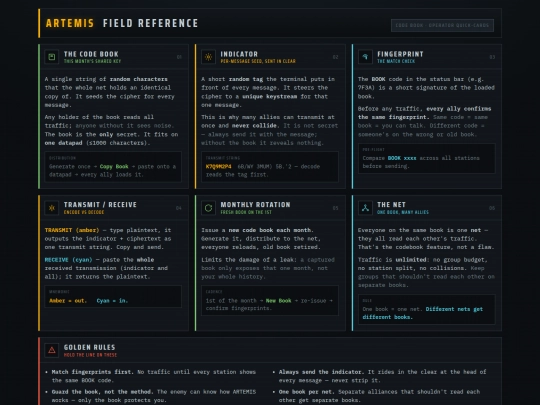Click card number 06 label

492,208
